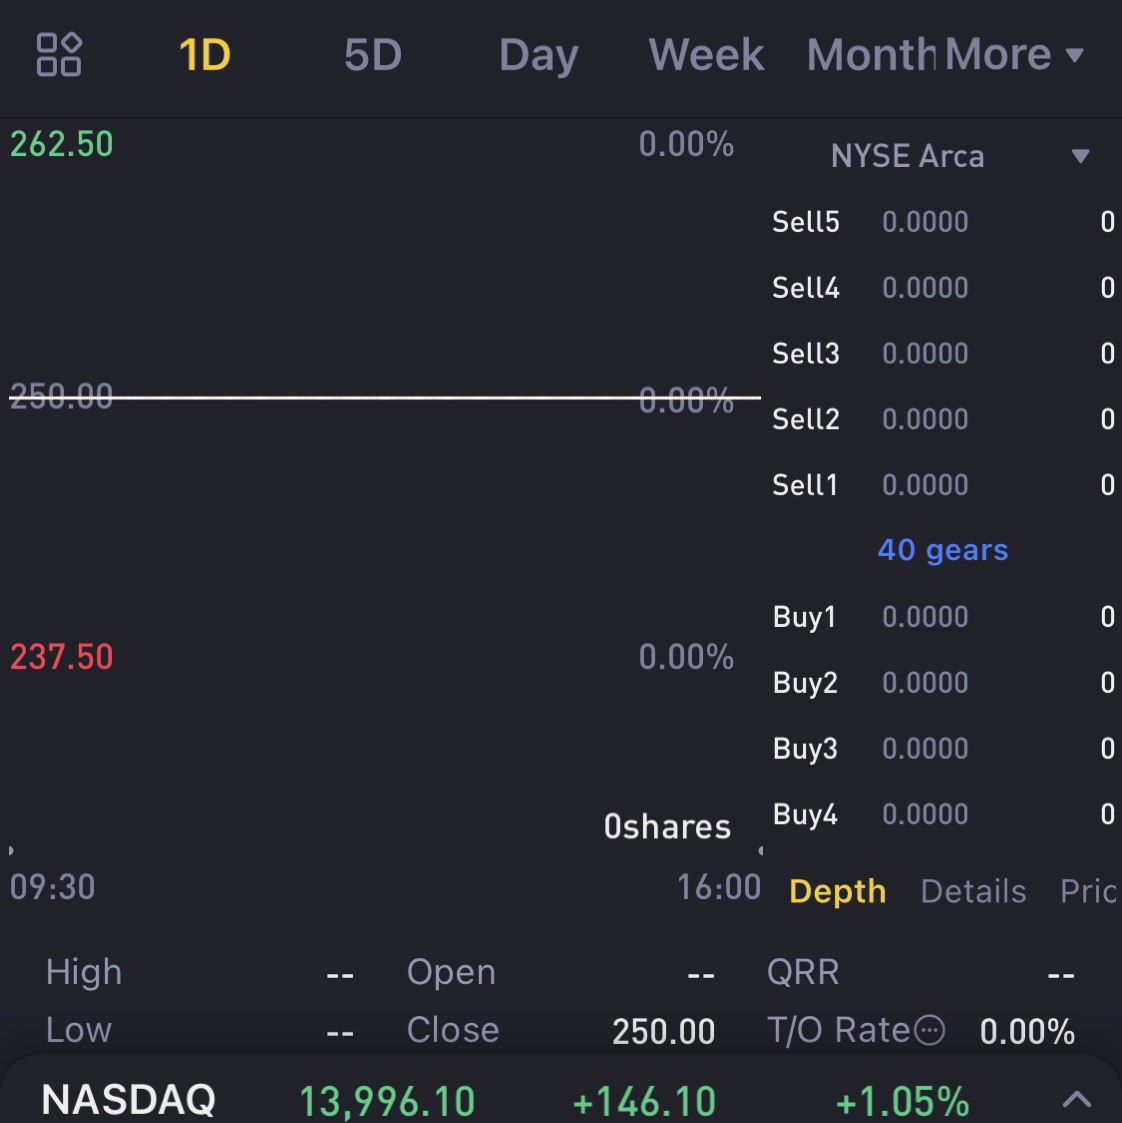The image size is (1122, 1123).
Task: Select the Buy1 order book row
Action: pyautogui.click(x=942, y=617)
